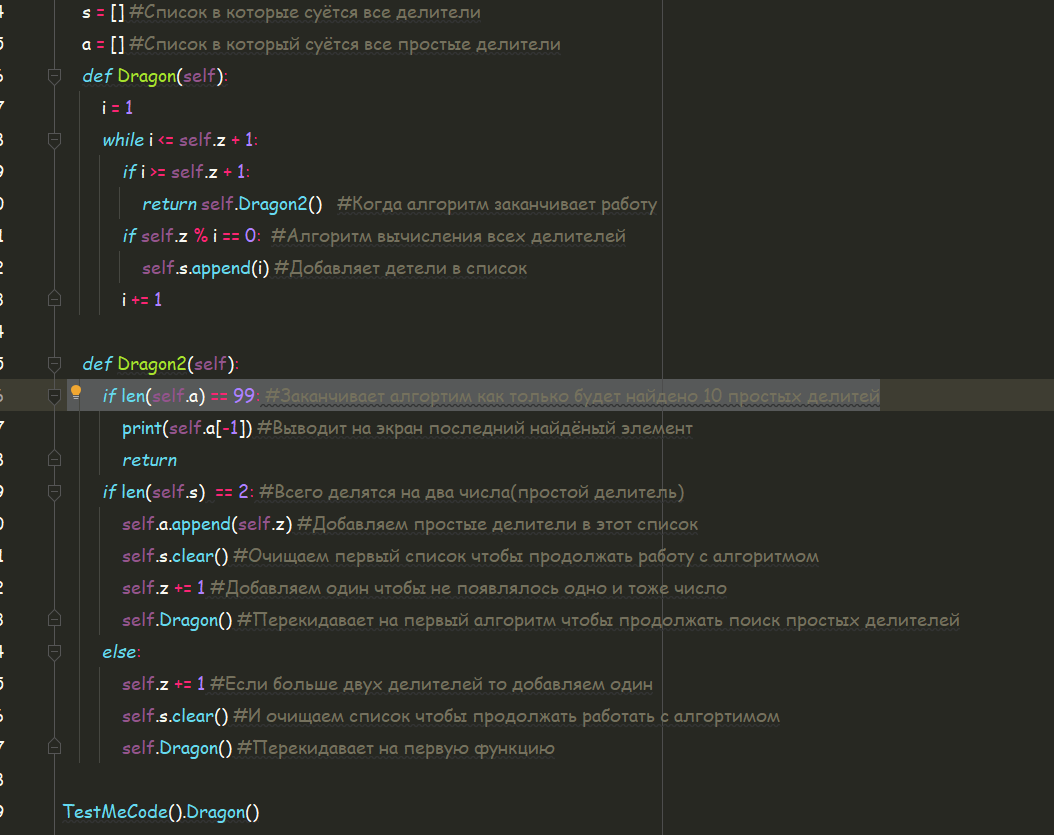Image resolution: width=1054 pixels, height=835 pixels.
Task: Click 'self.s.clear()' before '#Очищаем первый список' comment
Action: click(175, 556)
